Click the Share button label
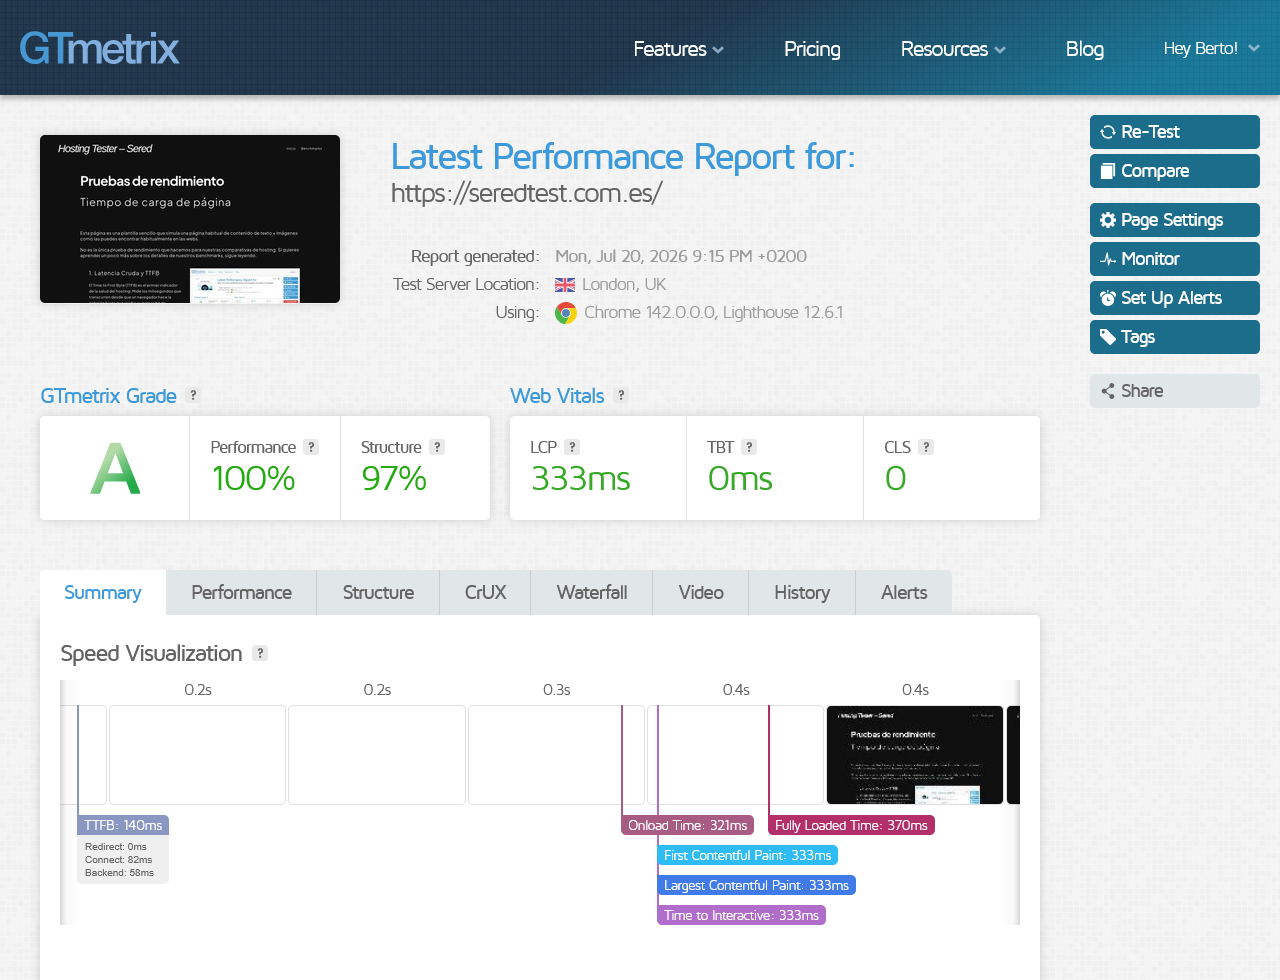The height and width of the screenshot is (980, 1280). tap(1142, 391)
